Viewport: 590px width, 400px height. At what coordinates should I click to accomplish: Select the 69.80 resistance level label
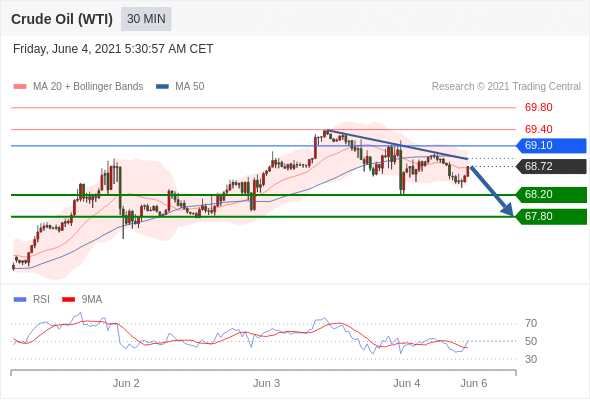[538, 107]
